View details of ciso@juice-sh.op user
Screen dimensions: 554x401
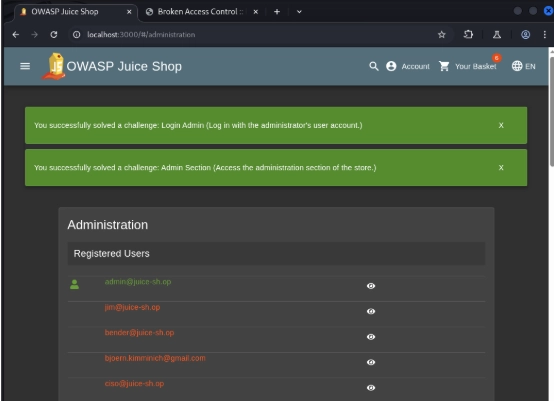click(x=371, y=388)
